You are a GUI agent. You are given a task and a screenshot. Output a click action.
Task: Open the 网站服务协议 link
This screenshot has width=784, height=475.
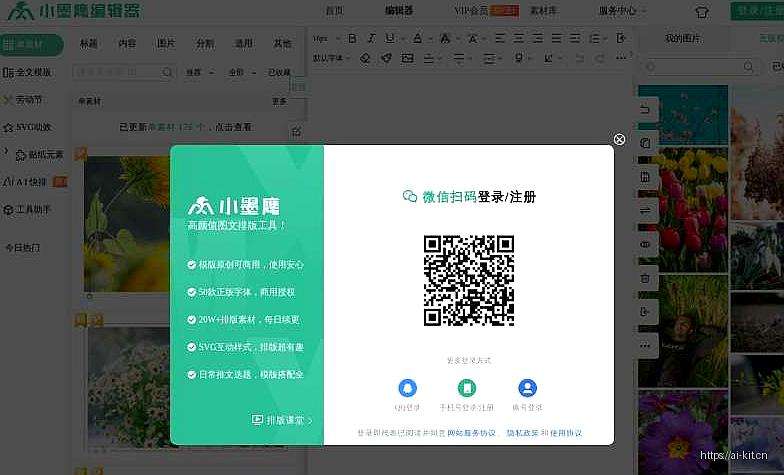(x=471, y=433)
